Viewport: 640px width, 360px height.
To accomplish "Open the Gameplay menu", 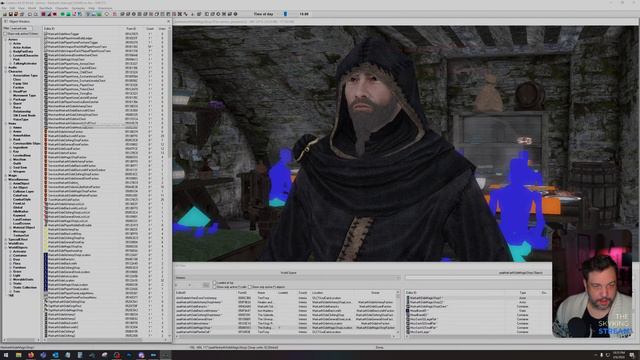I will pyautogui.click(x=78, y=8).
